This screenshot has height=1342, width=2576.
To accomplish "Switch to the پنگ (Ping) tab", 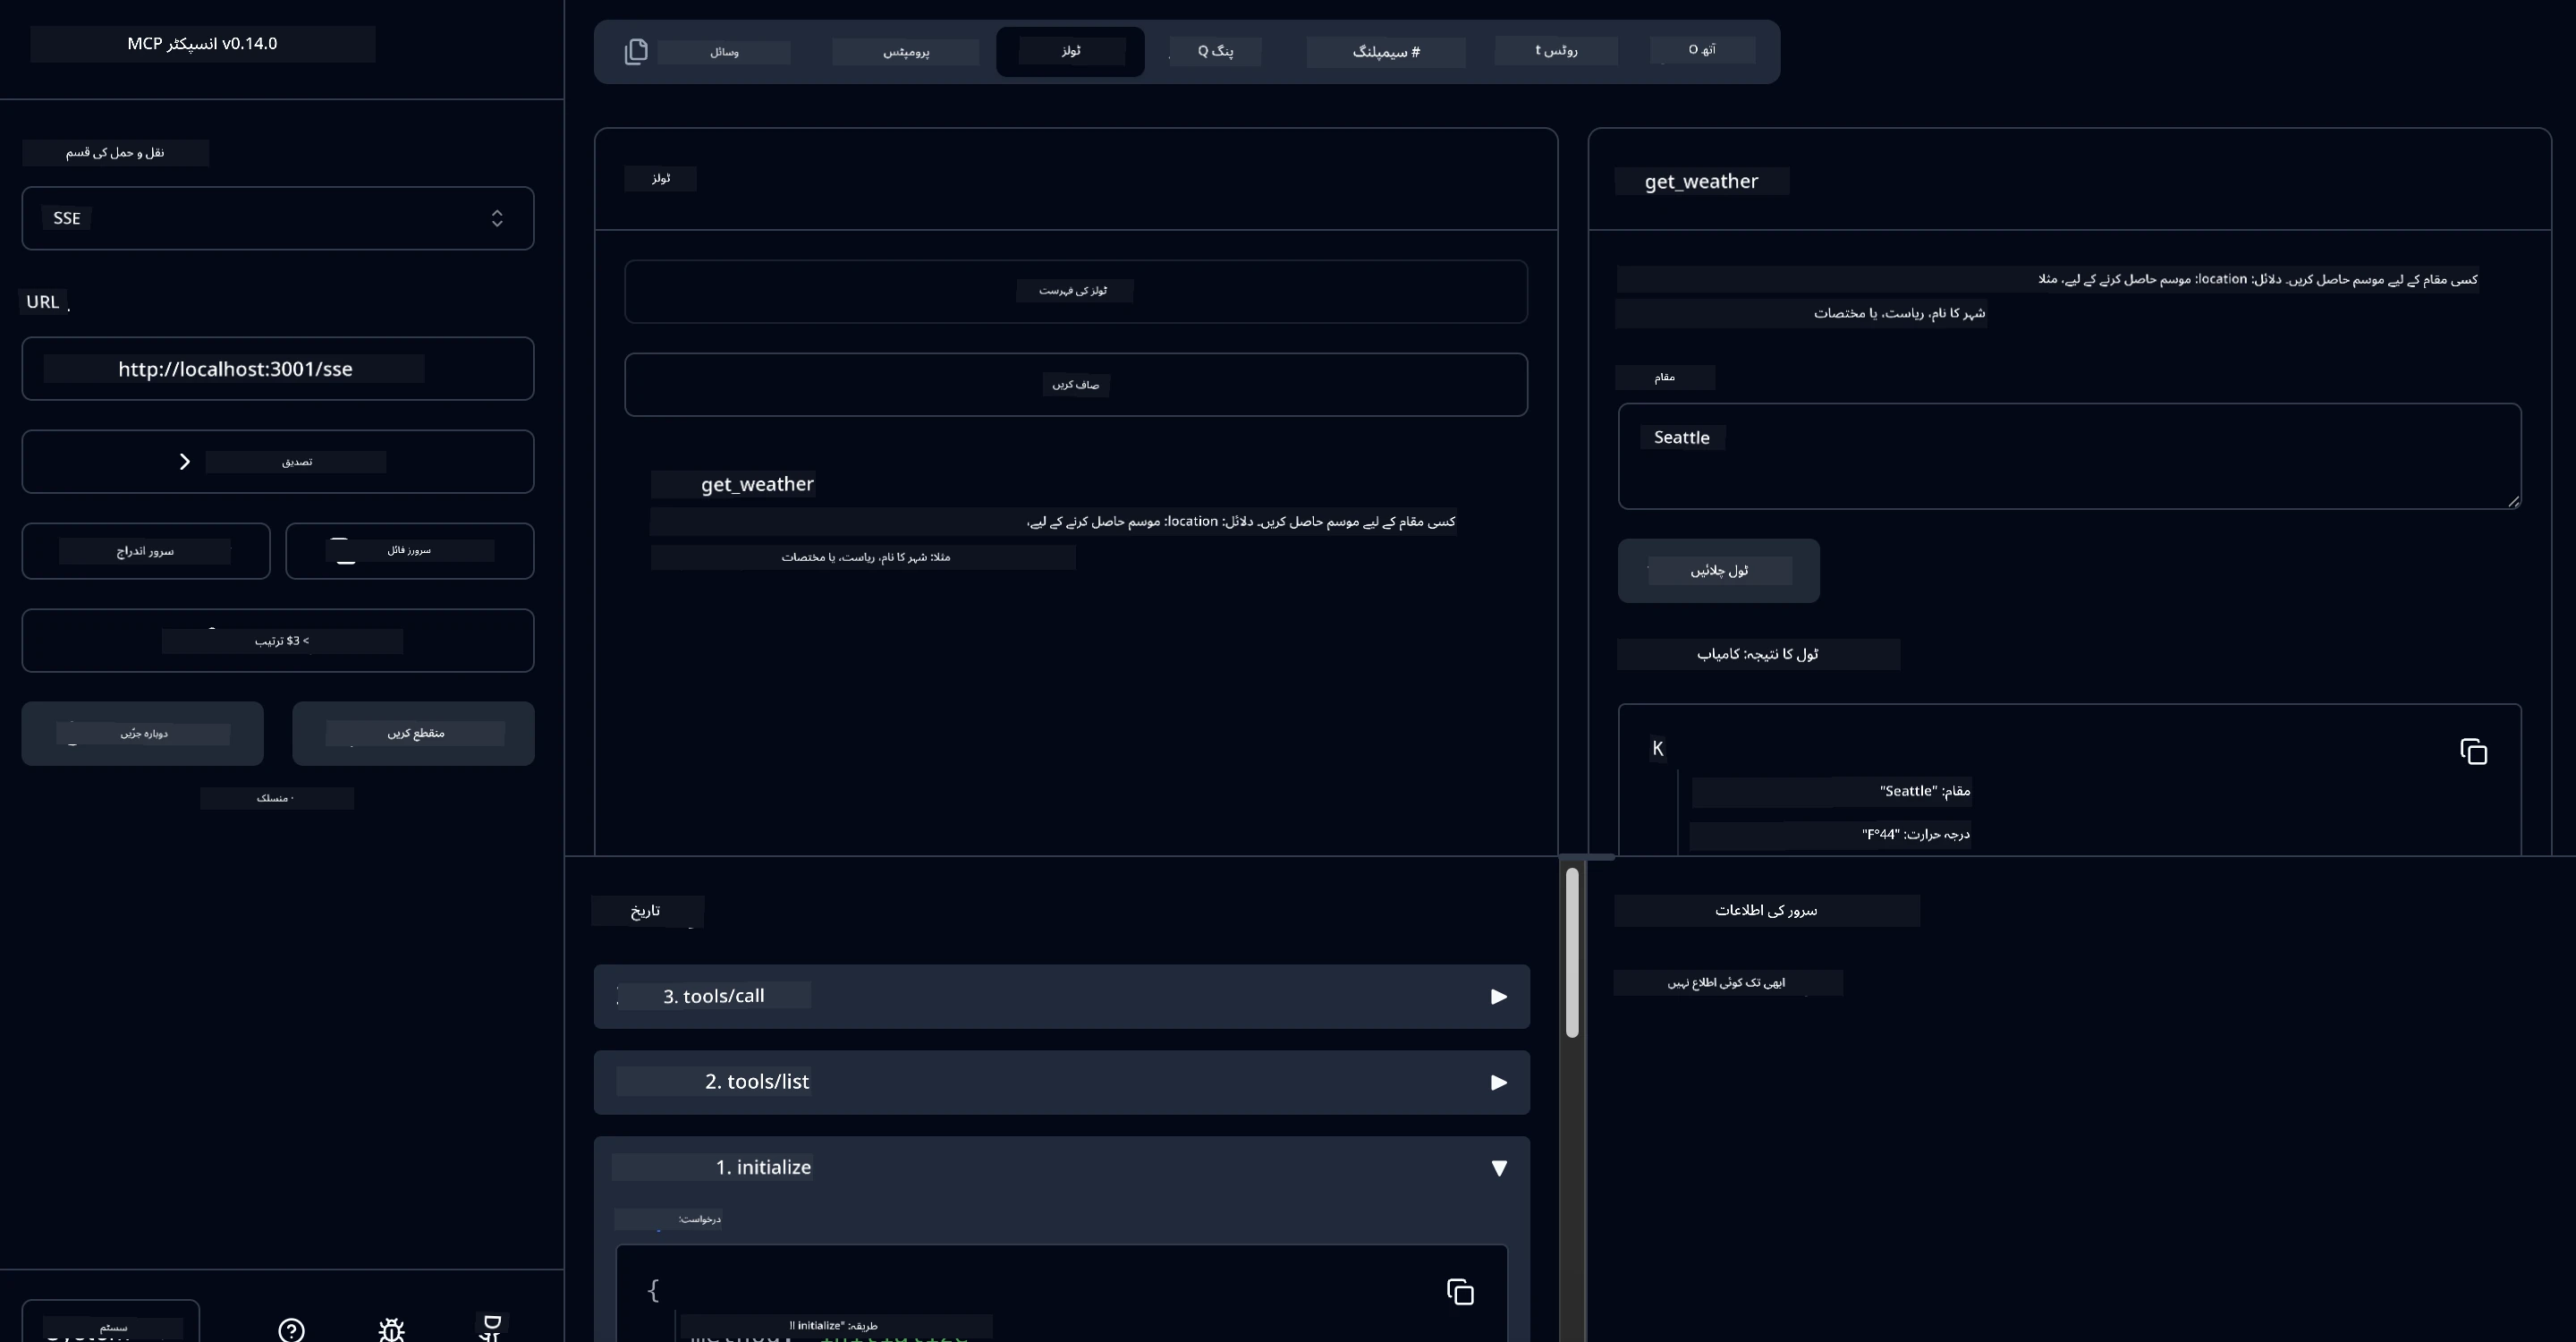I will pos(1215,51).
